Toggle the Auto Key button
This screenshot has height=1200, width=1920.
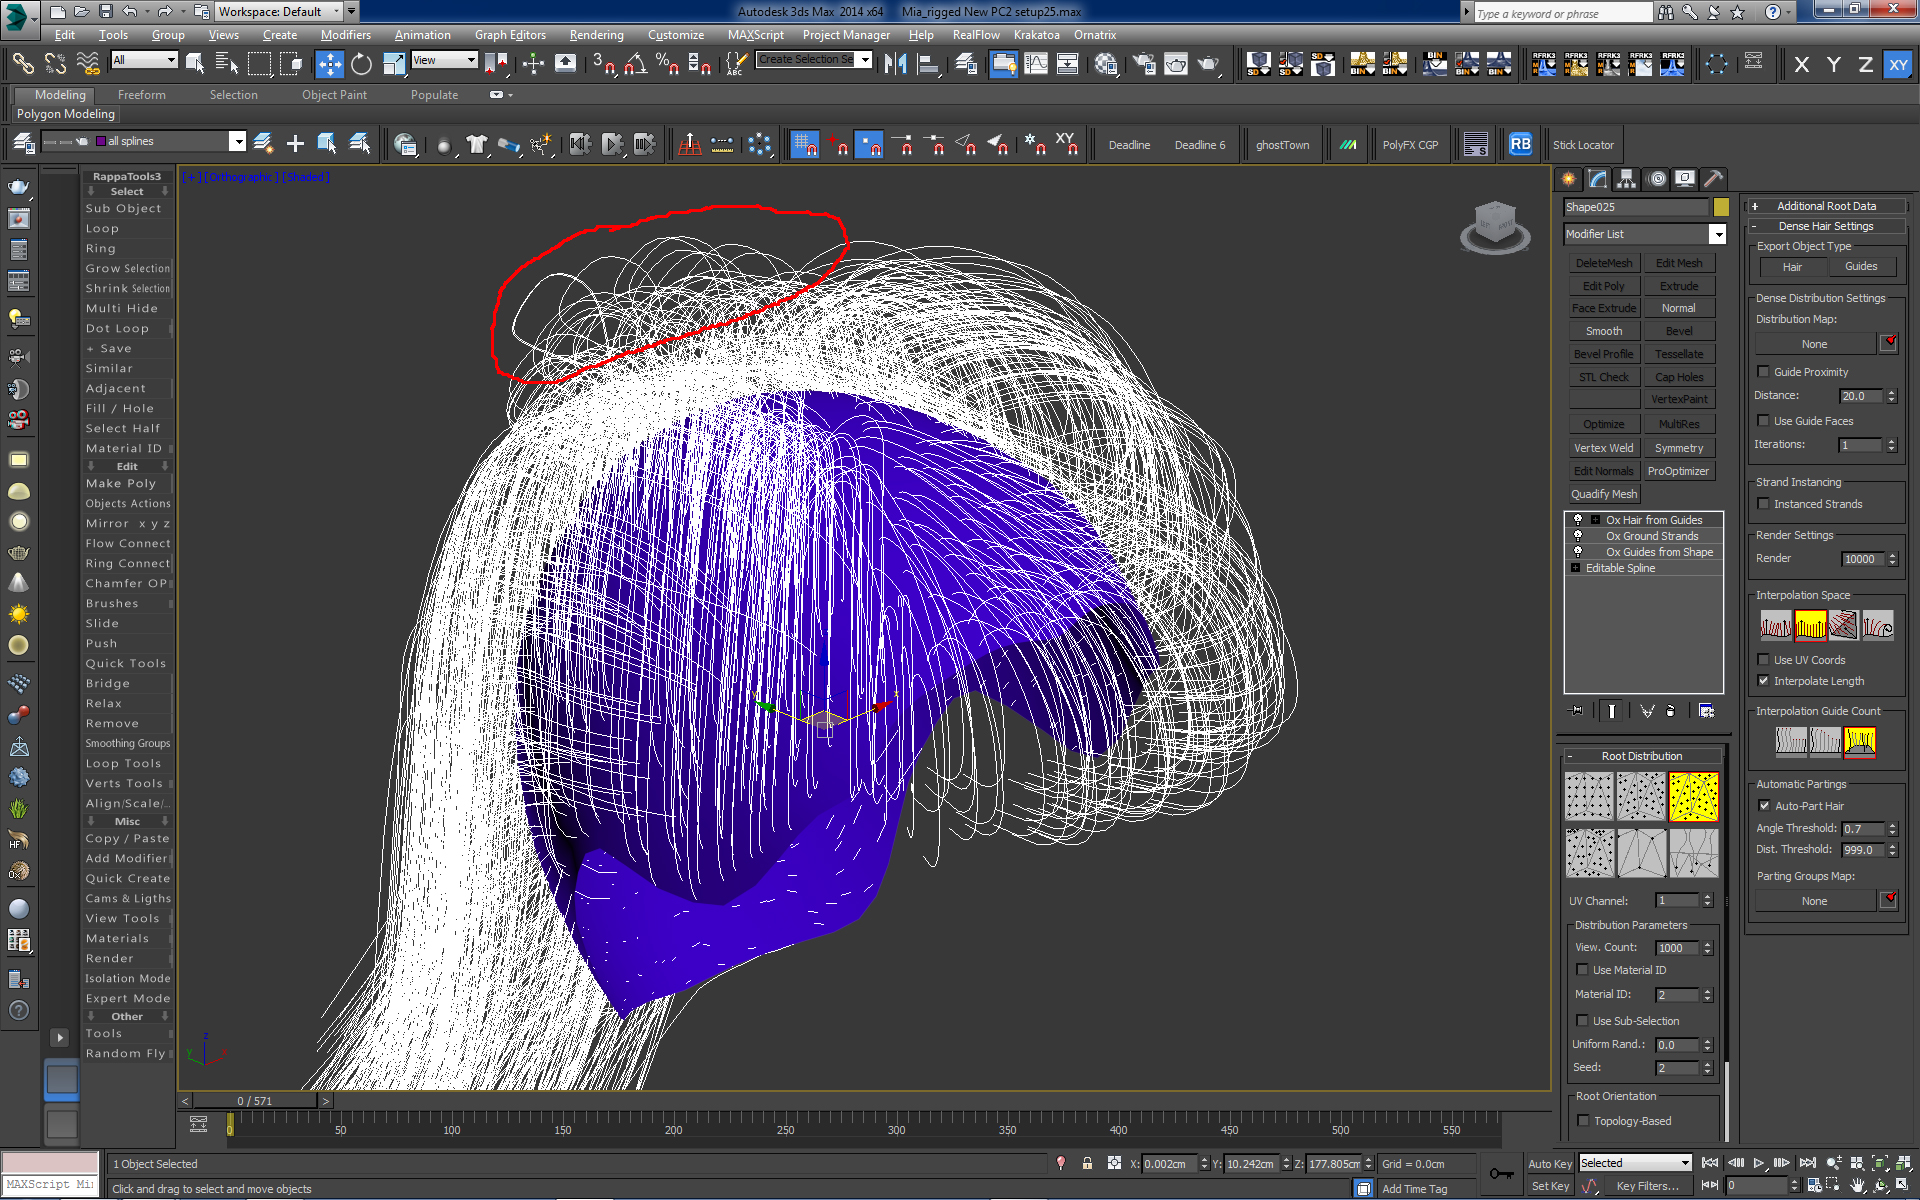tap(1549, 1164)
